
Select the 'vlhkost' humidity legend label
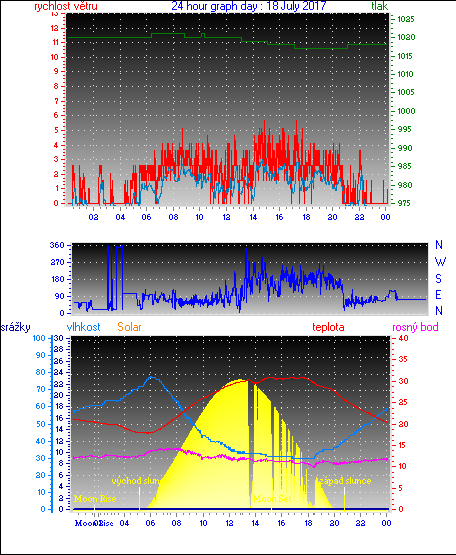(84, 327)
